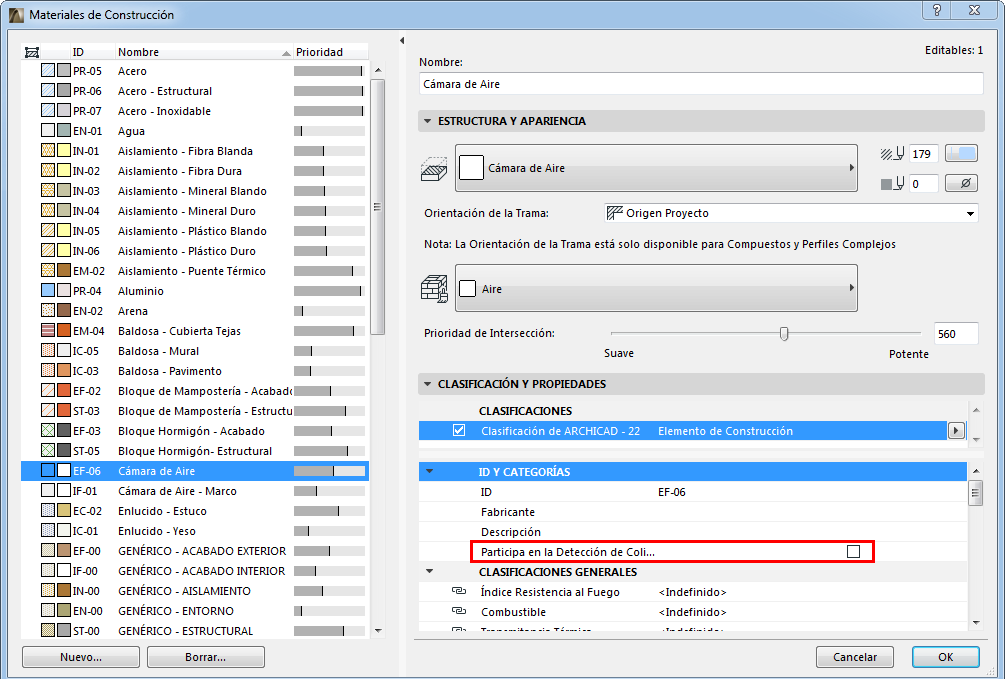This screenshot has width=1005, height=679.
Task: Click the Nuevo... button
Action: tap(80, 657)
